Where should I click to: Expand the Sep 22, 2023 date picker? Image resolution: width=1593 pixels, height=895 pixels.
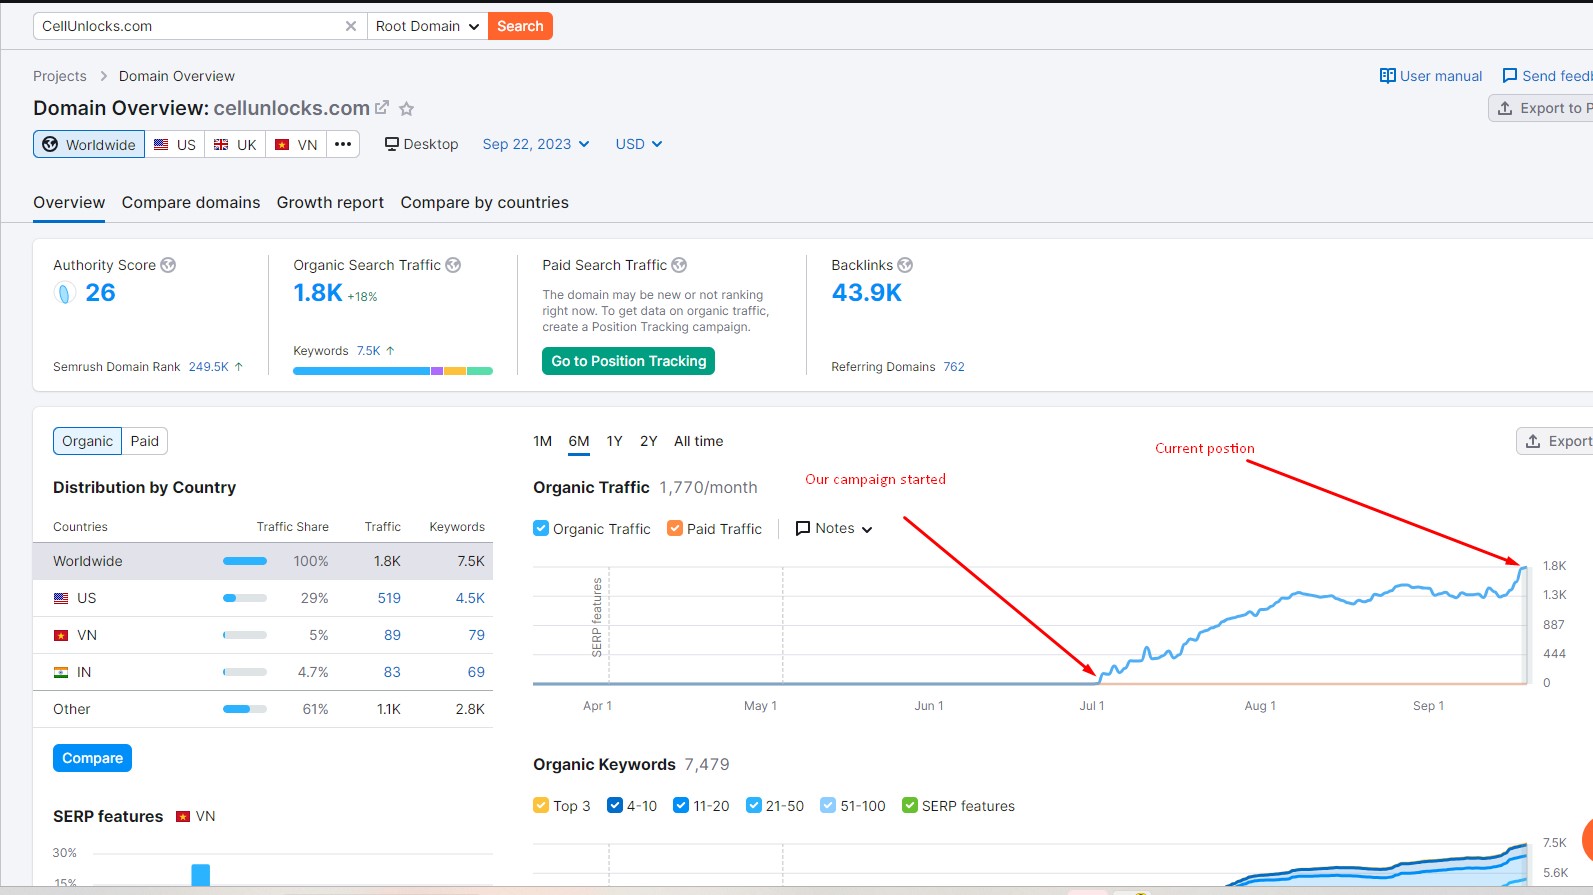click(x=535, y=144)
